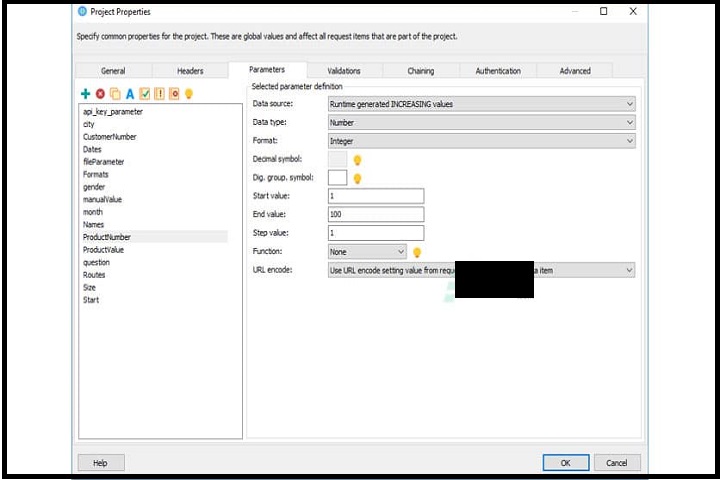The width and height of the screenshot is (720, 480).
Task: Click the Dig. group. symbol input box
Action: pos(337,178)
